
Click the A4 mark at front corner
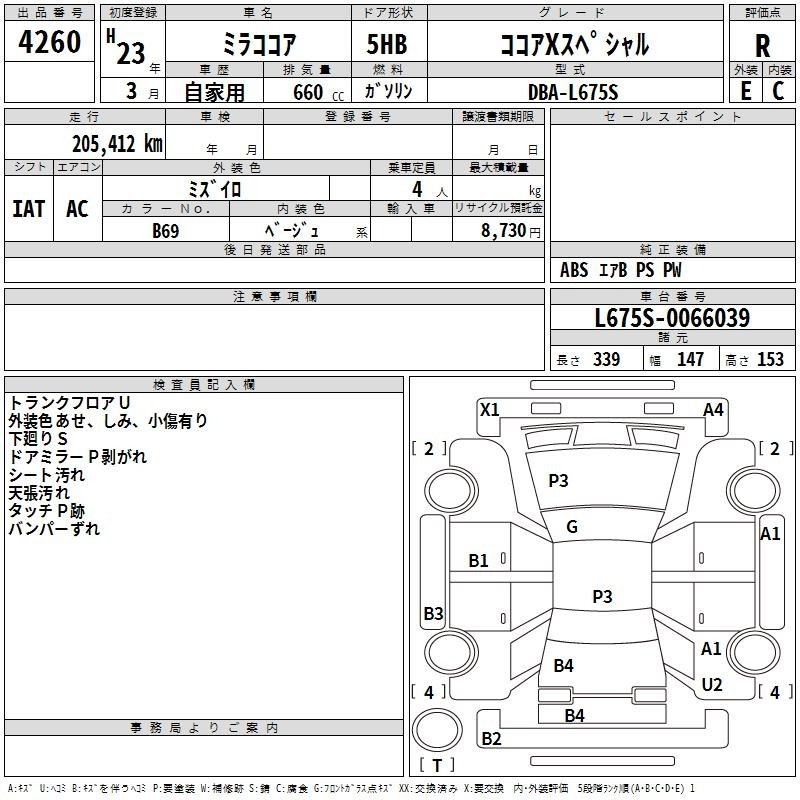(713, 409)
